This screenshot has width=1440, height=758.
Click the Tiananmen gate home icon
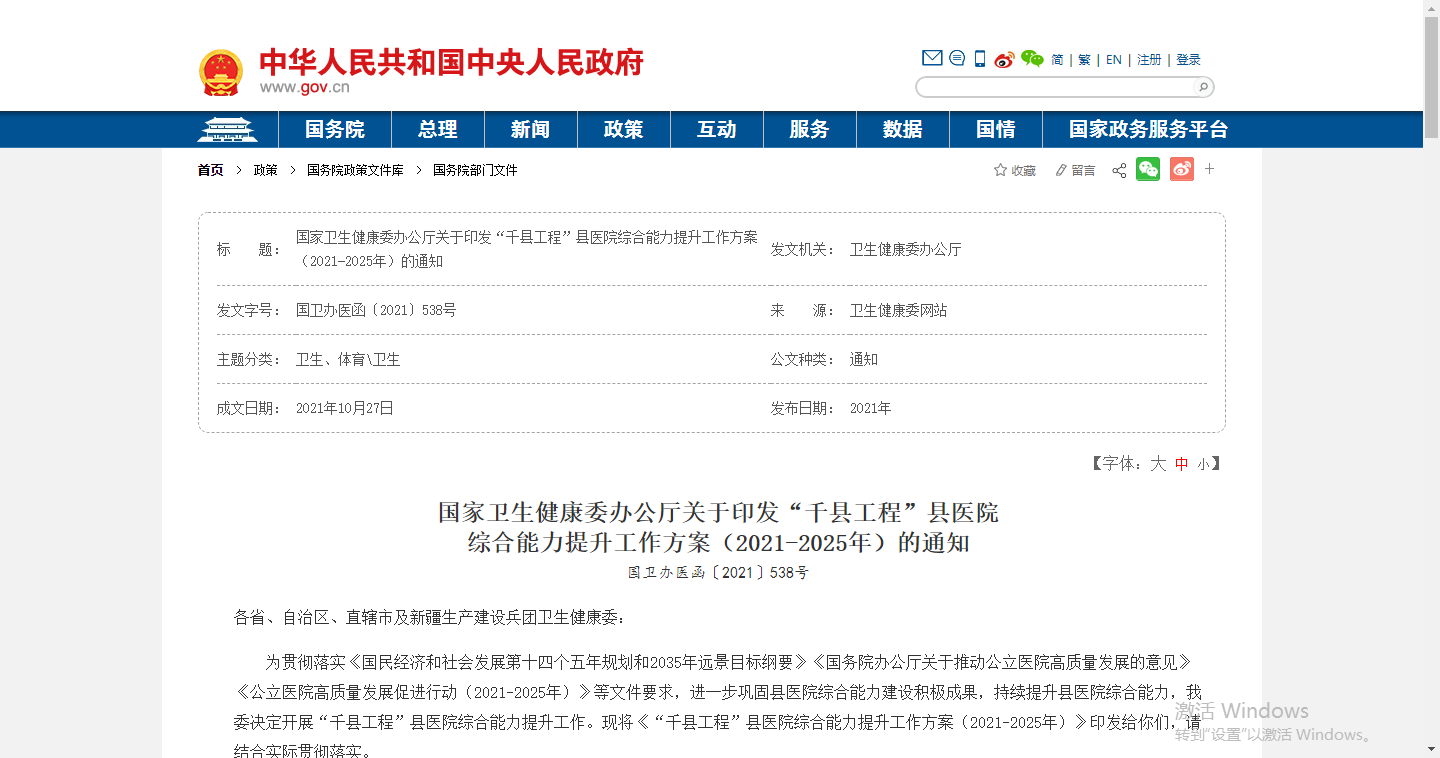click(x=227, y=130)
